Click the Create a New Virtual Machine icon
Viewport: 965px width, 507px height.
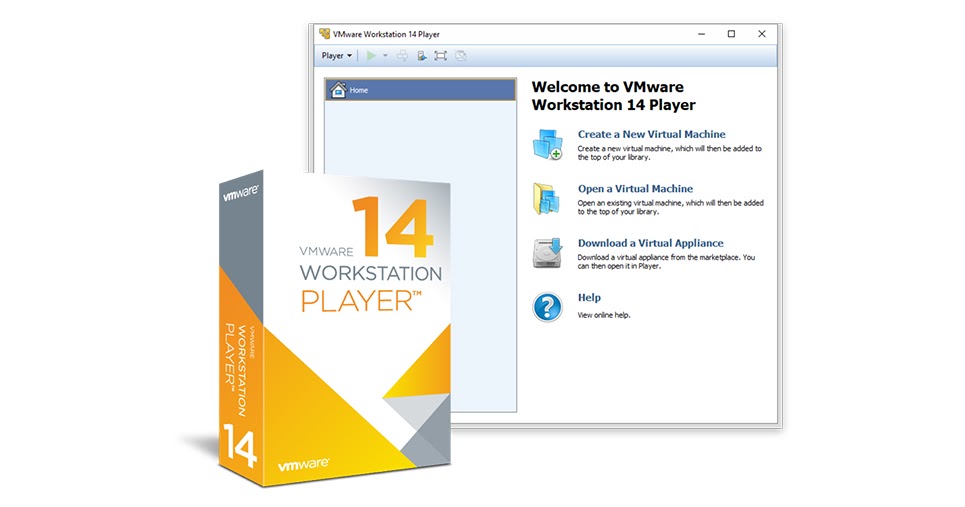coord(547,145)
